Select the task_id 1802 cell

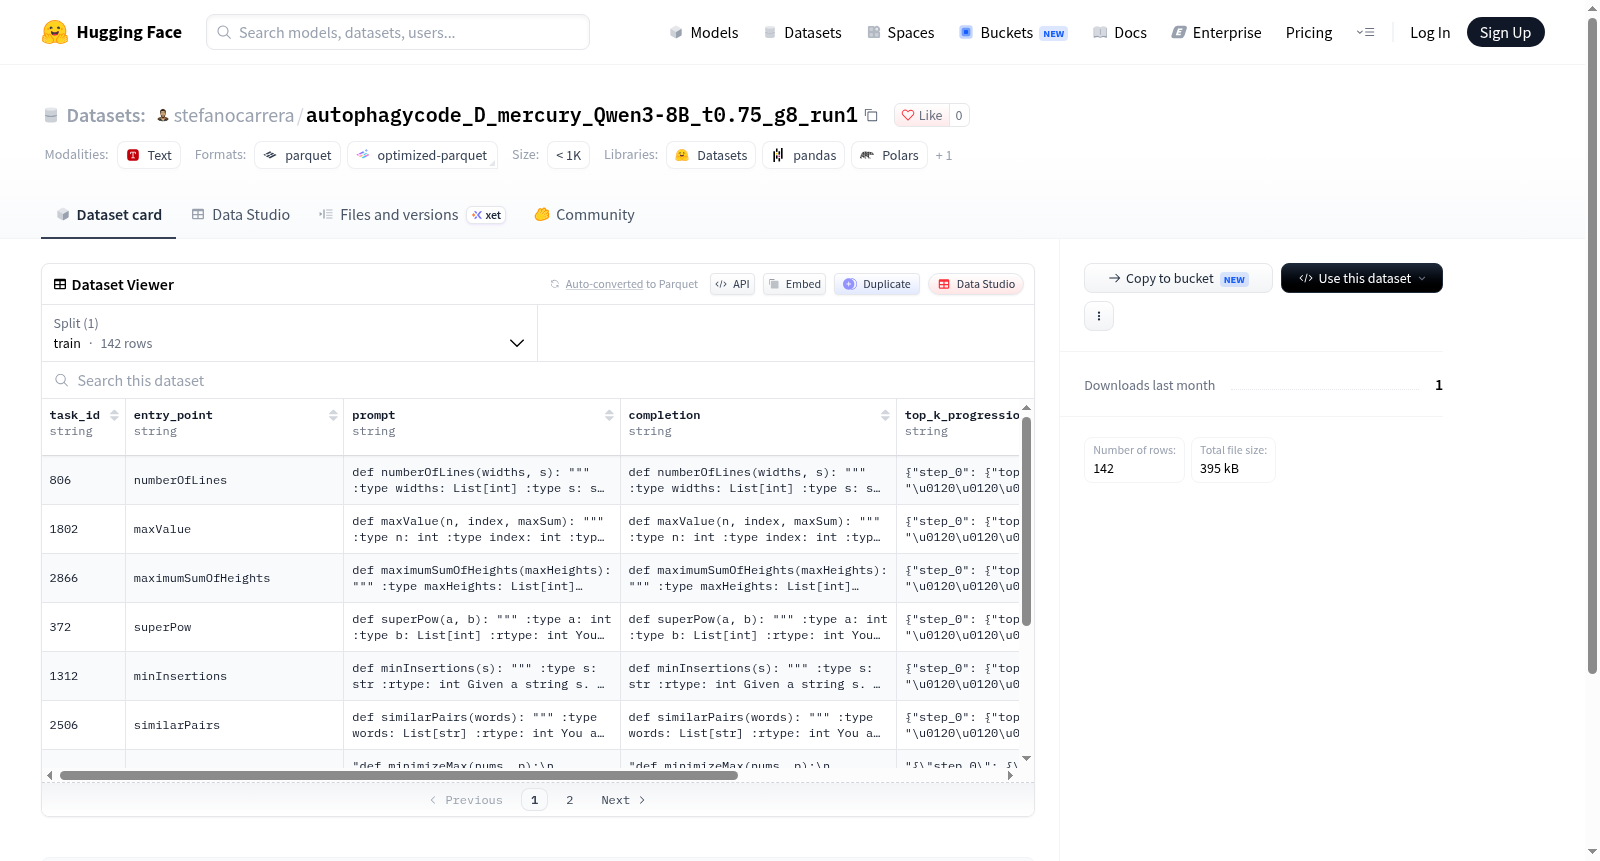point(84,529)
